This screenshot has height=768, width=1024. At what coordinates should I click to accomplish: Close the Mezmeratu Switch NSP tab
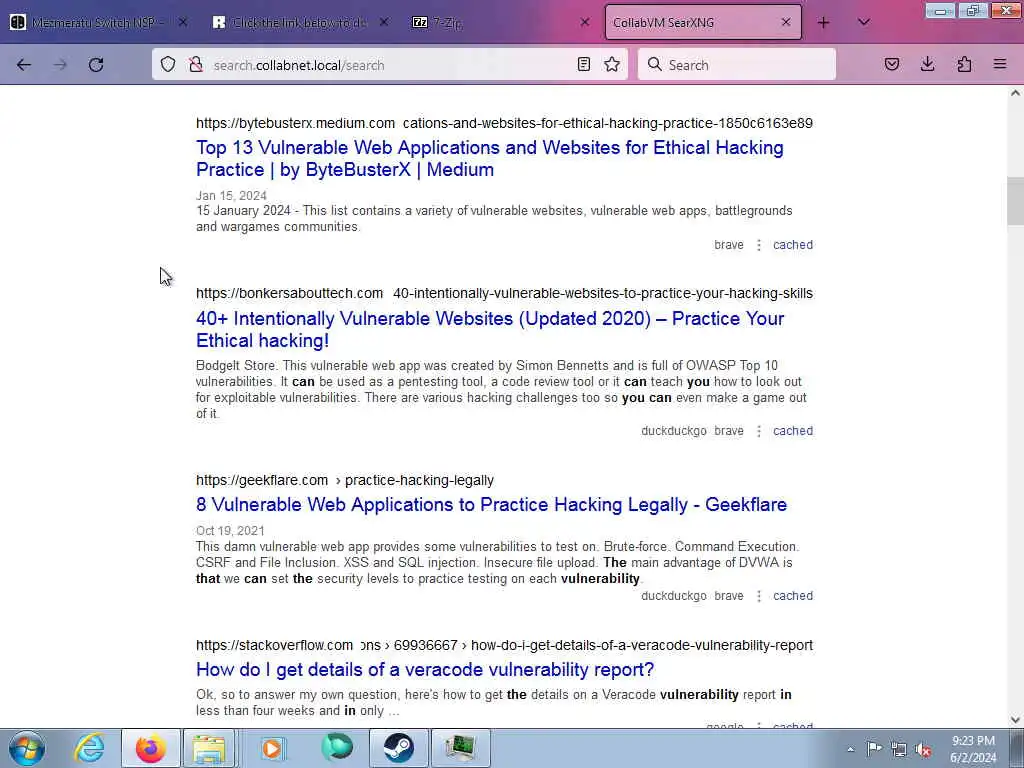pos(183,23)
